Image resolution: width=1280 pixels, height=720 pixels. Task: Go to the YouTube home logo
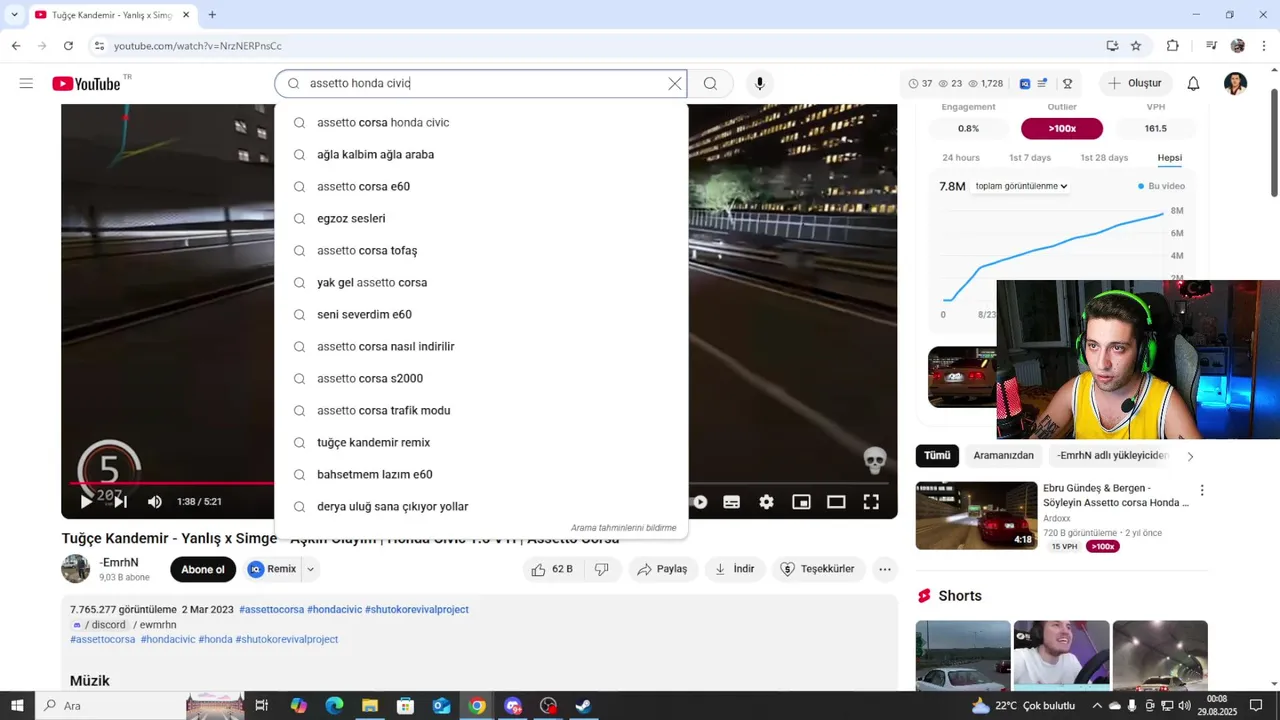pyautogui.click(x=87, y=84)
